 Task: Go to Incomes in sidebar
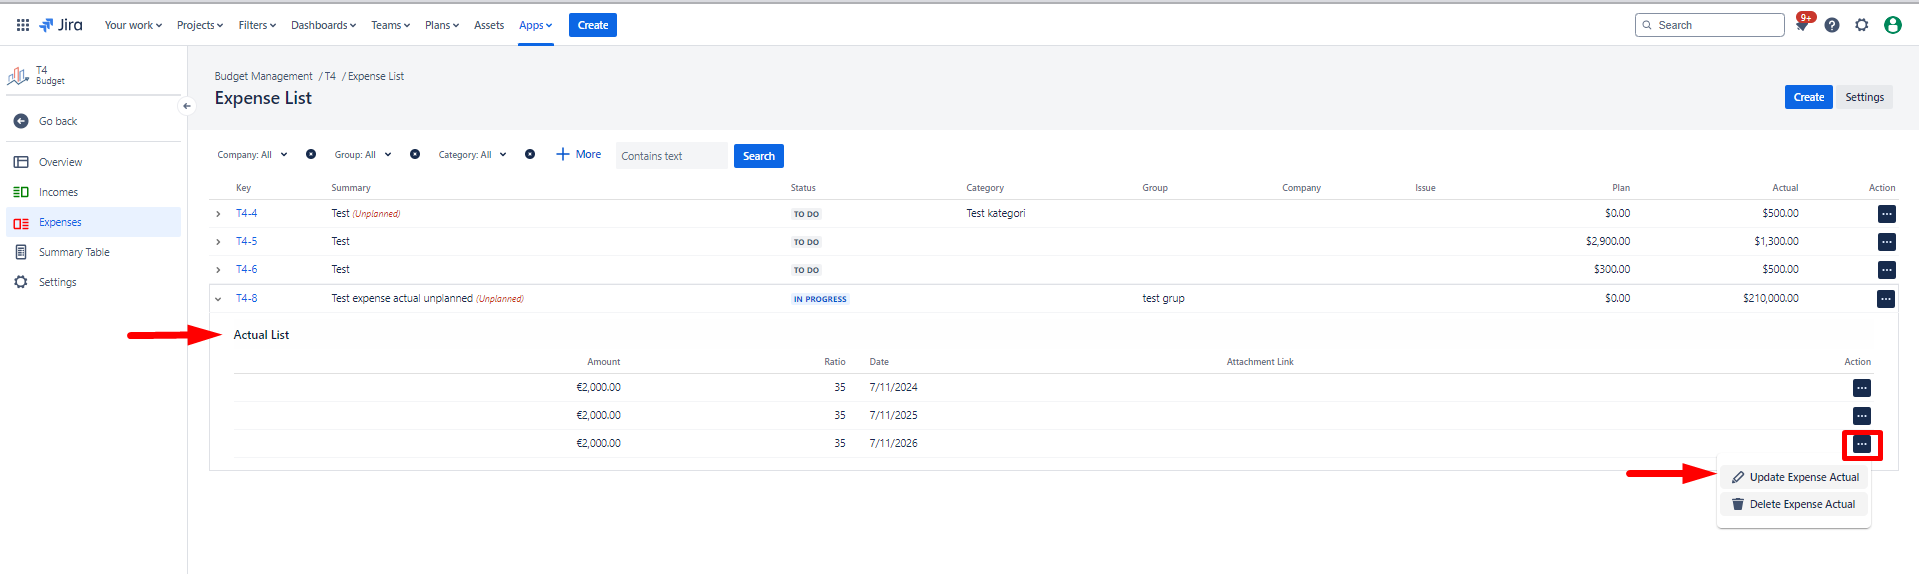[58, 192]
